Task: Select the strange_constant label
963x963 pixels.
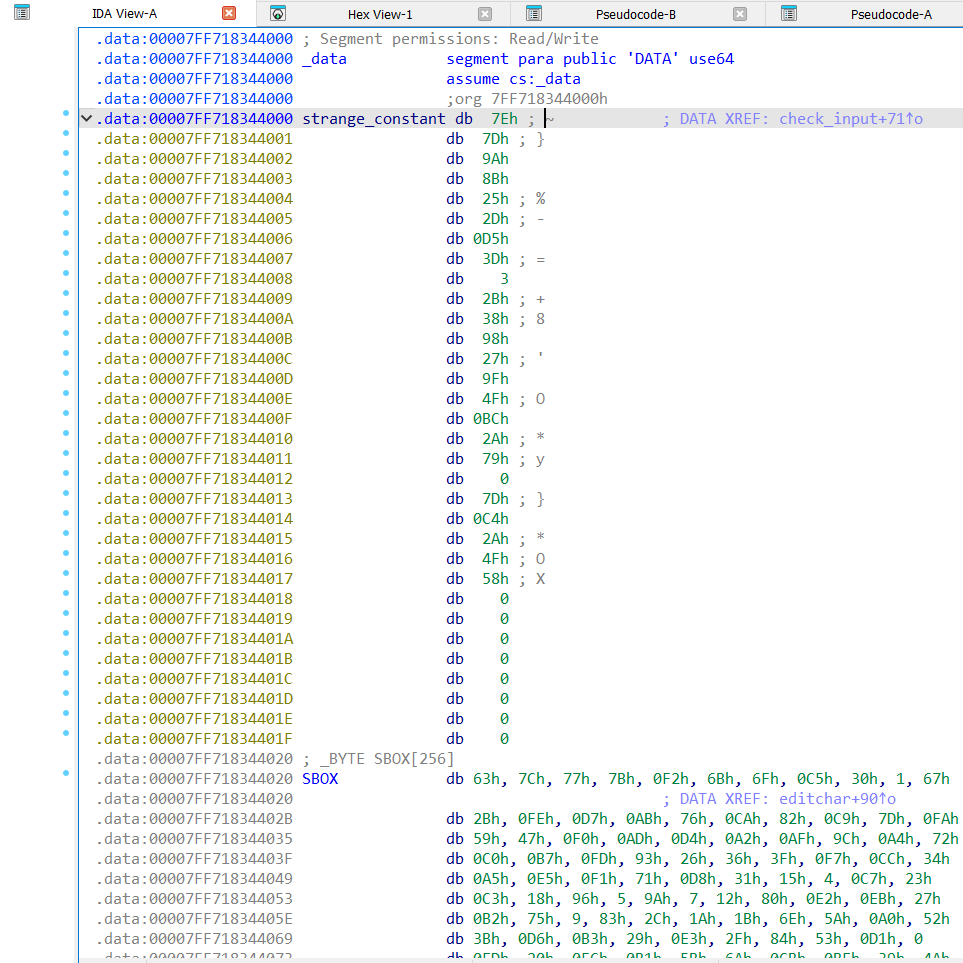Action: tap(373, 119)
